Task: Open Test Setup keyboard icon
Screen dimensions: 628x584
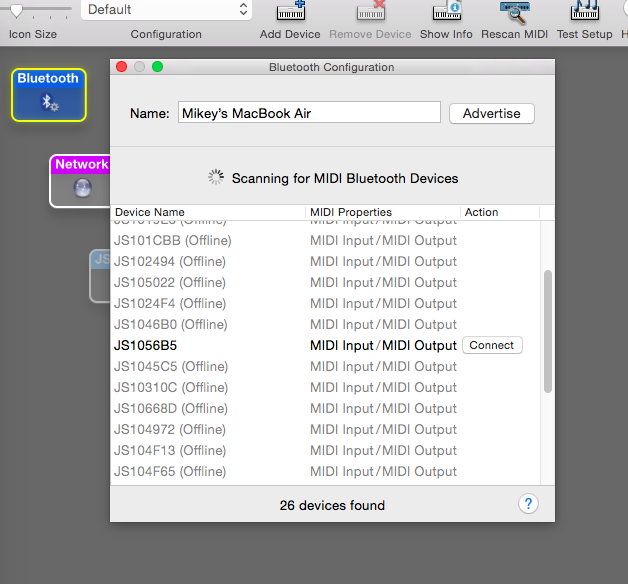Action: pos(584,13)
